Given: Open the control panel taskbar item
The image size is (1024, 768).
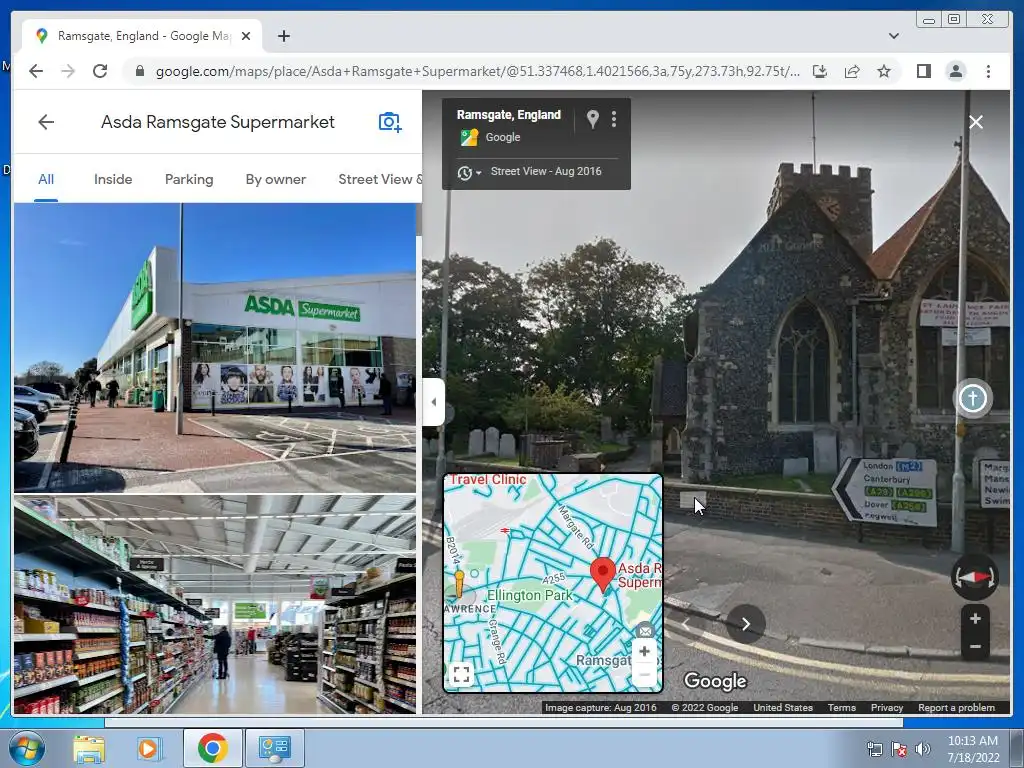Looking at the screenshot, I should (x=274, y=748).
